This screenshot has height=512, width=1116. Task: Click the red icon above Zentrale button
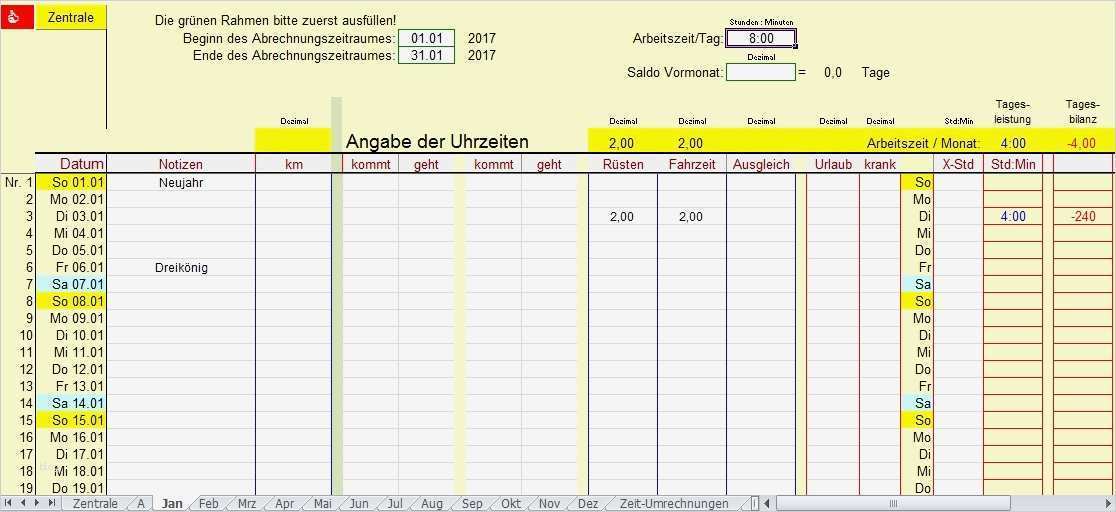coord(17,18)
